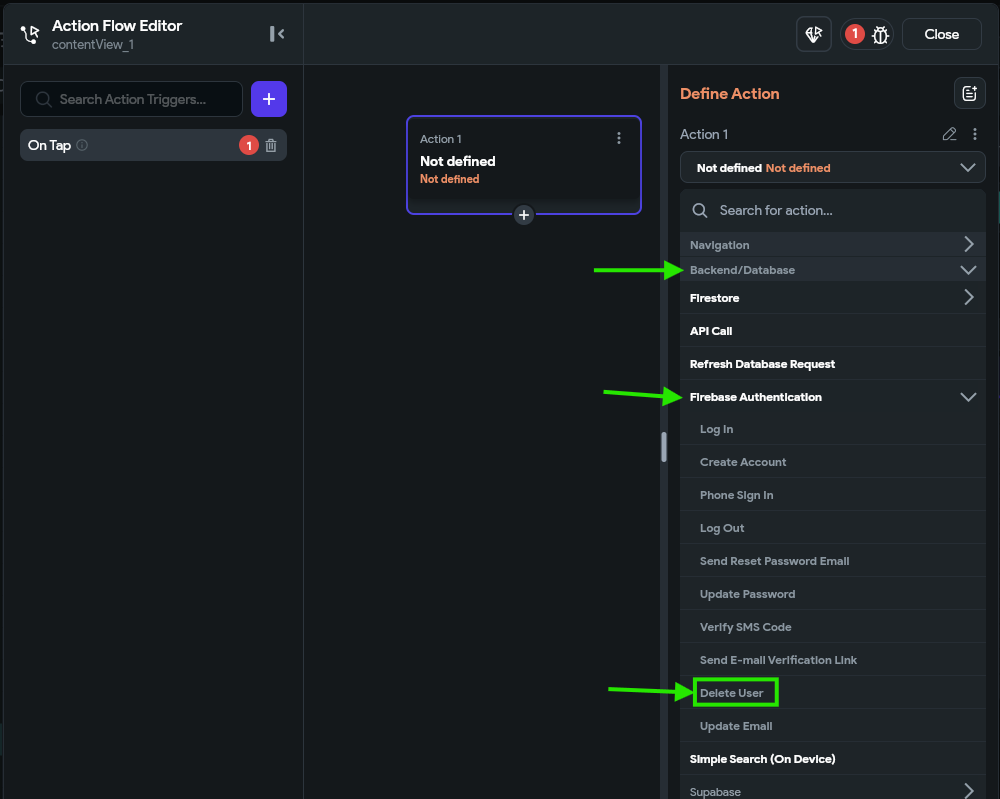Select Send Reset Password Email

(x=832, y=561)
